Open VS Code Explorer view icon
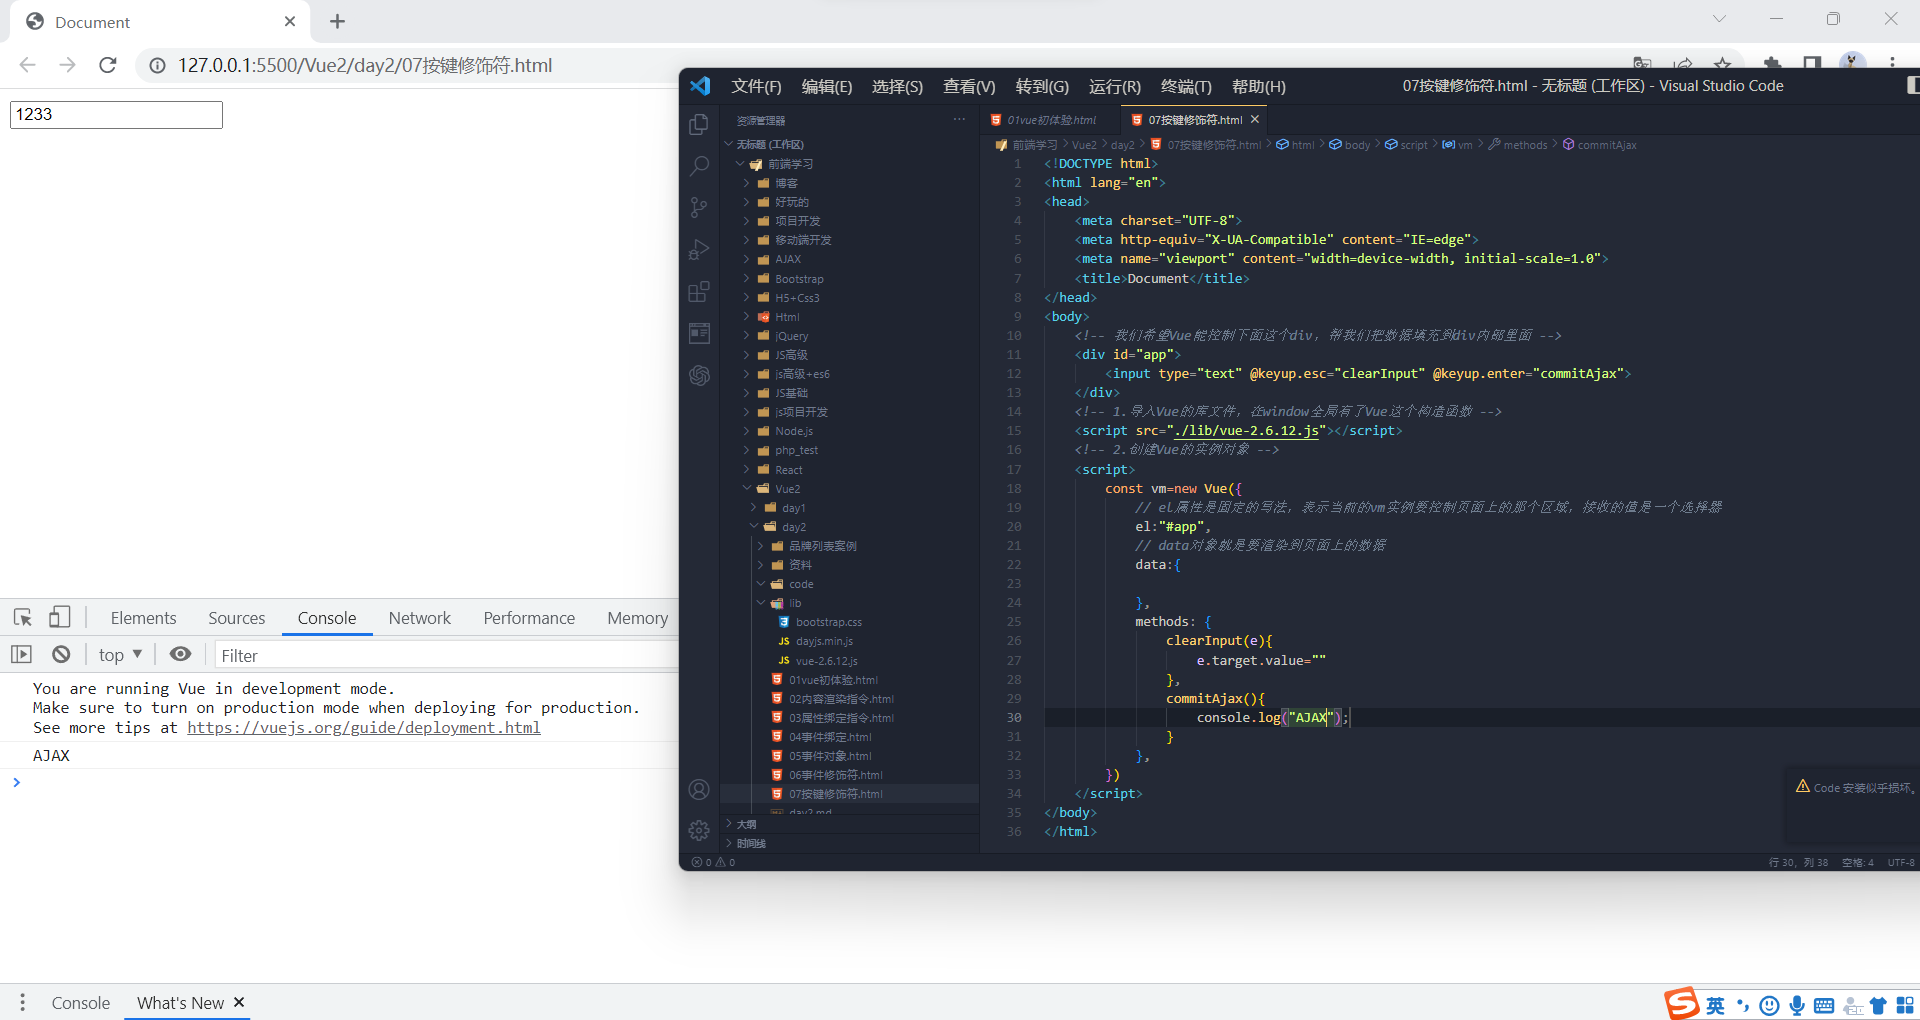 point(699,125)
